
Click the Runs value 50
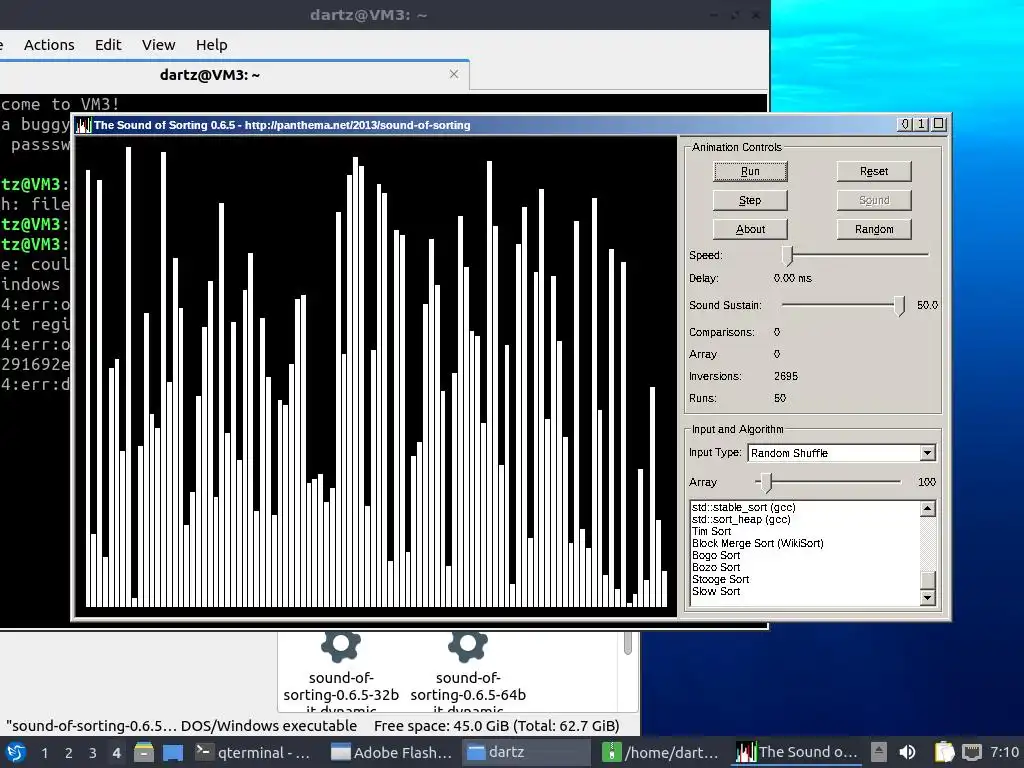(780, 398)
